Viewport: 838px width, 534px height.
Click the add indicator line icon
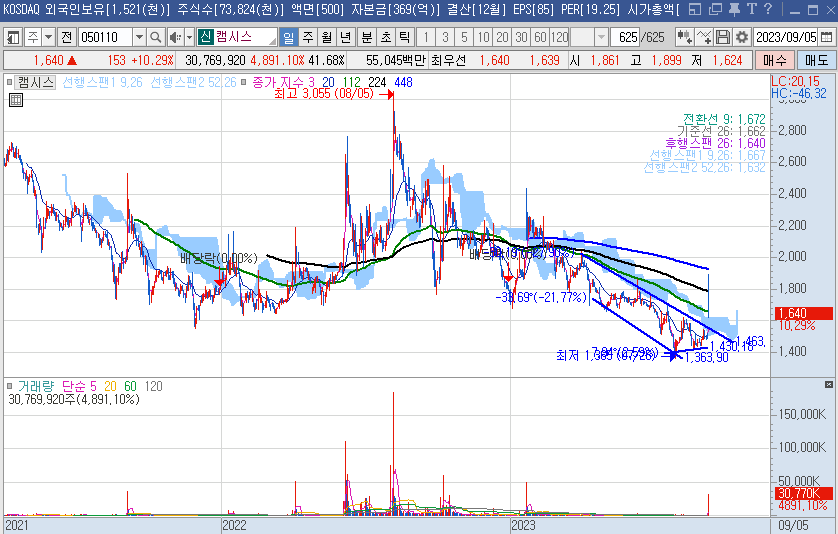704,37
